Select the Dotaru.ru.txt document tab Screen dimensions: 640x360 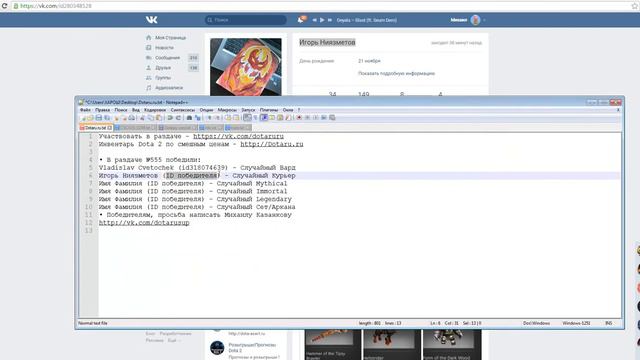pos(95,128)
